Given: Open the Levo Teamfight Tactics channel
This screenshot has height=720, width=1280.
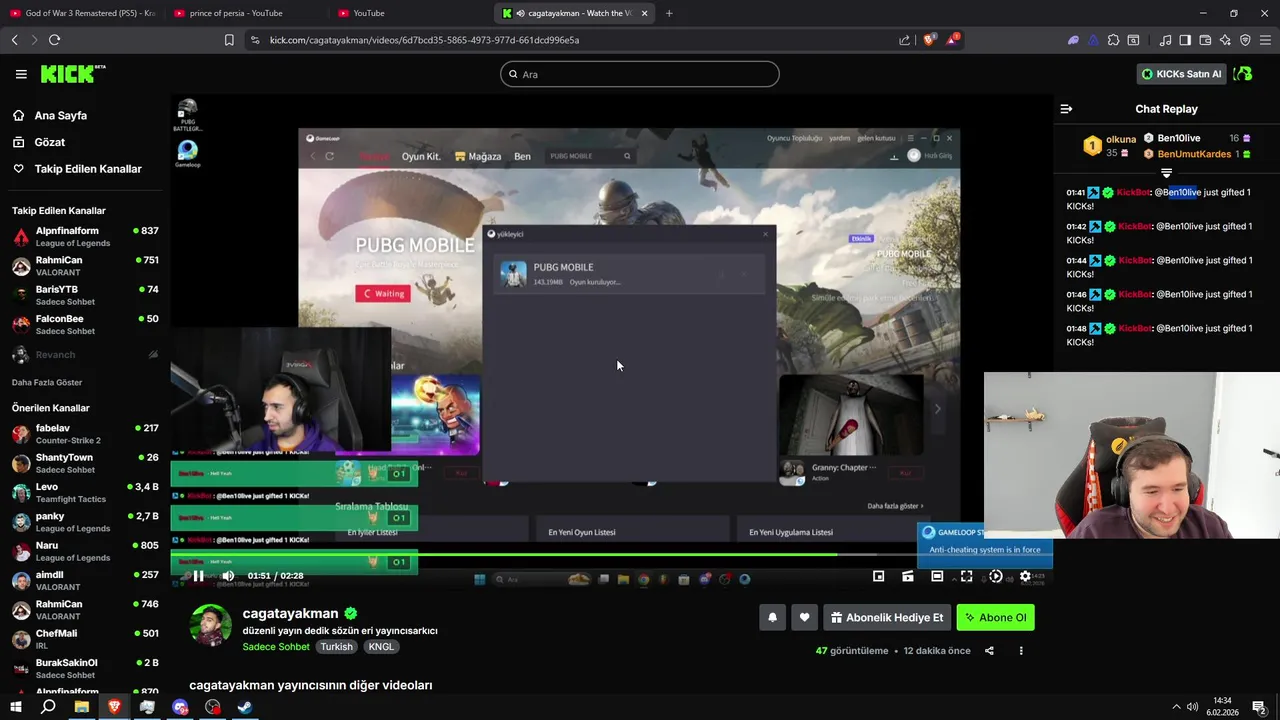Looking at the screenshot, I should (85, 493).
